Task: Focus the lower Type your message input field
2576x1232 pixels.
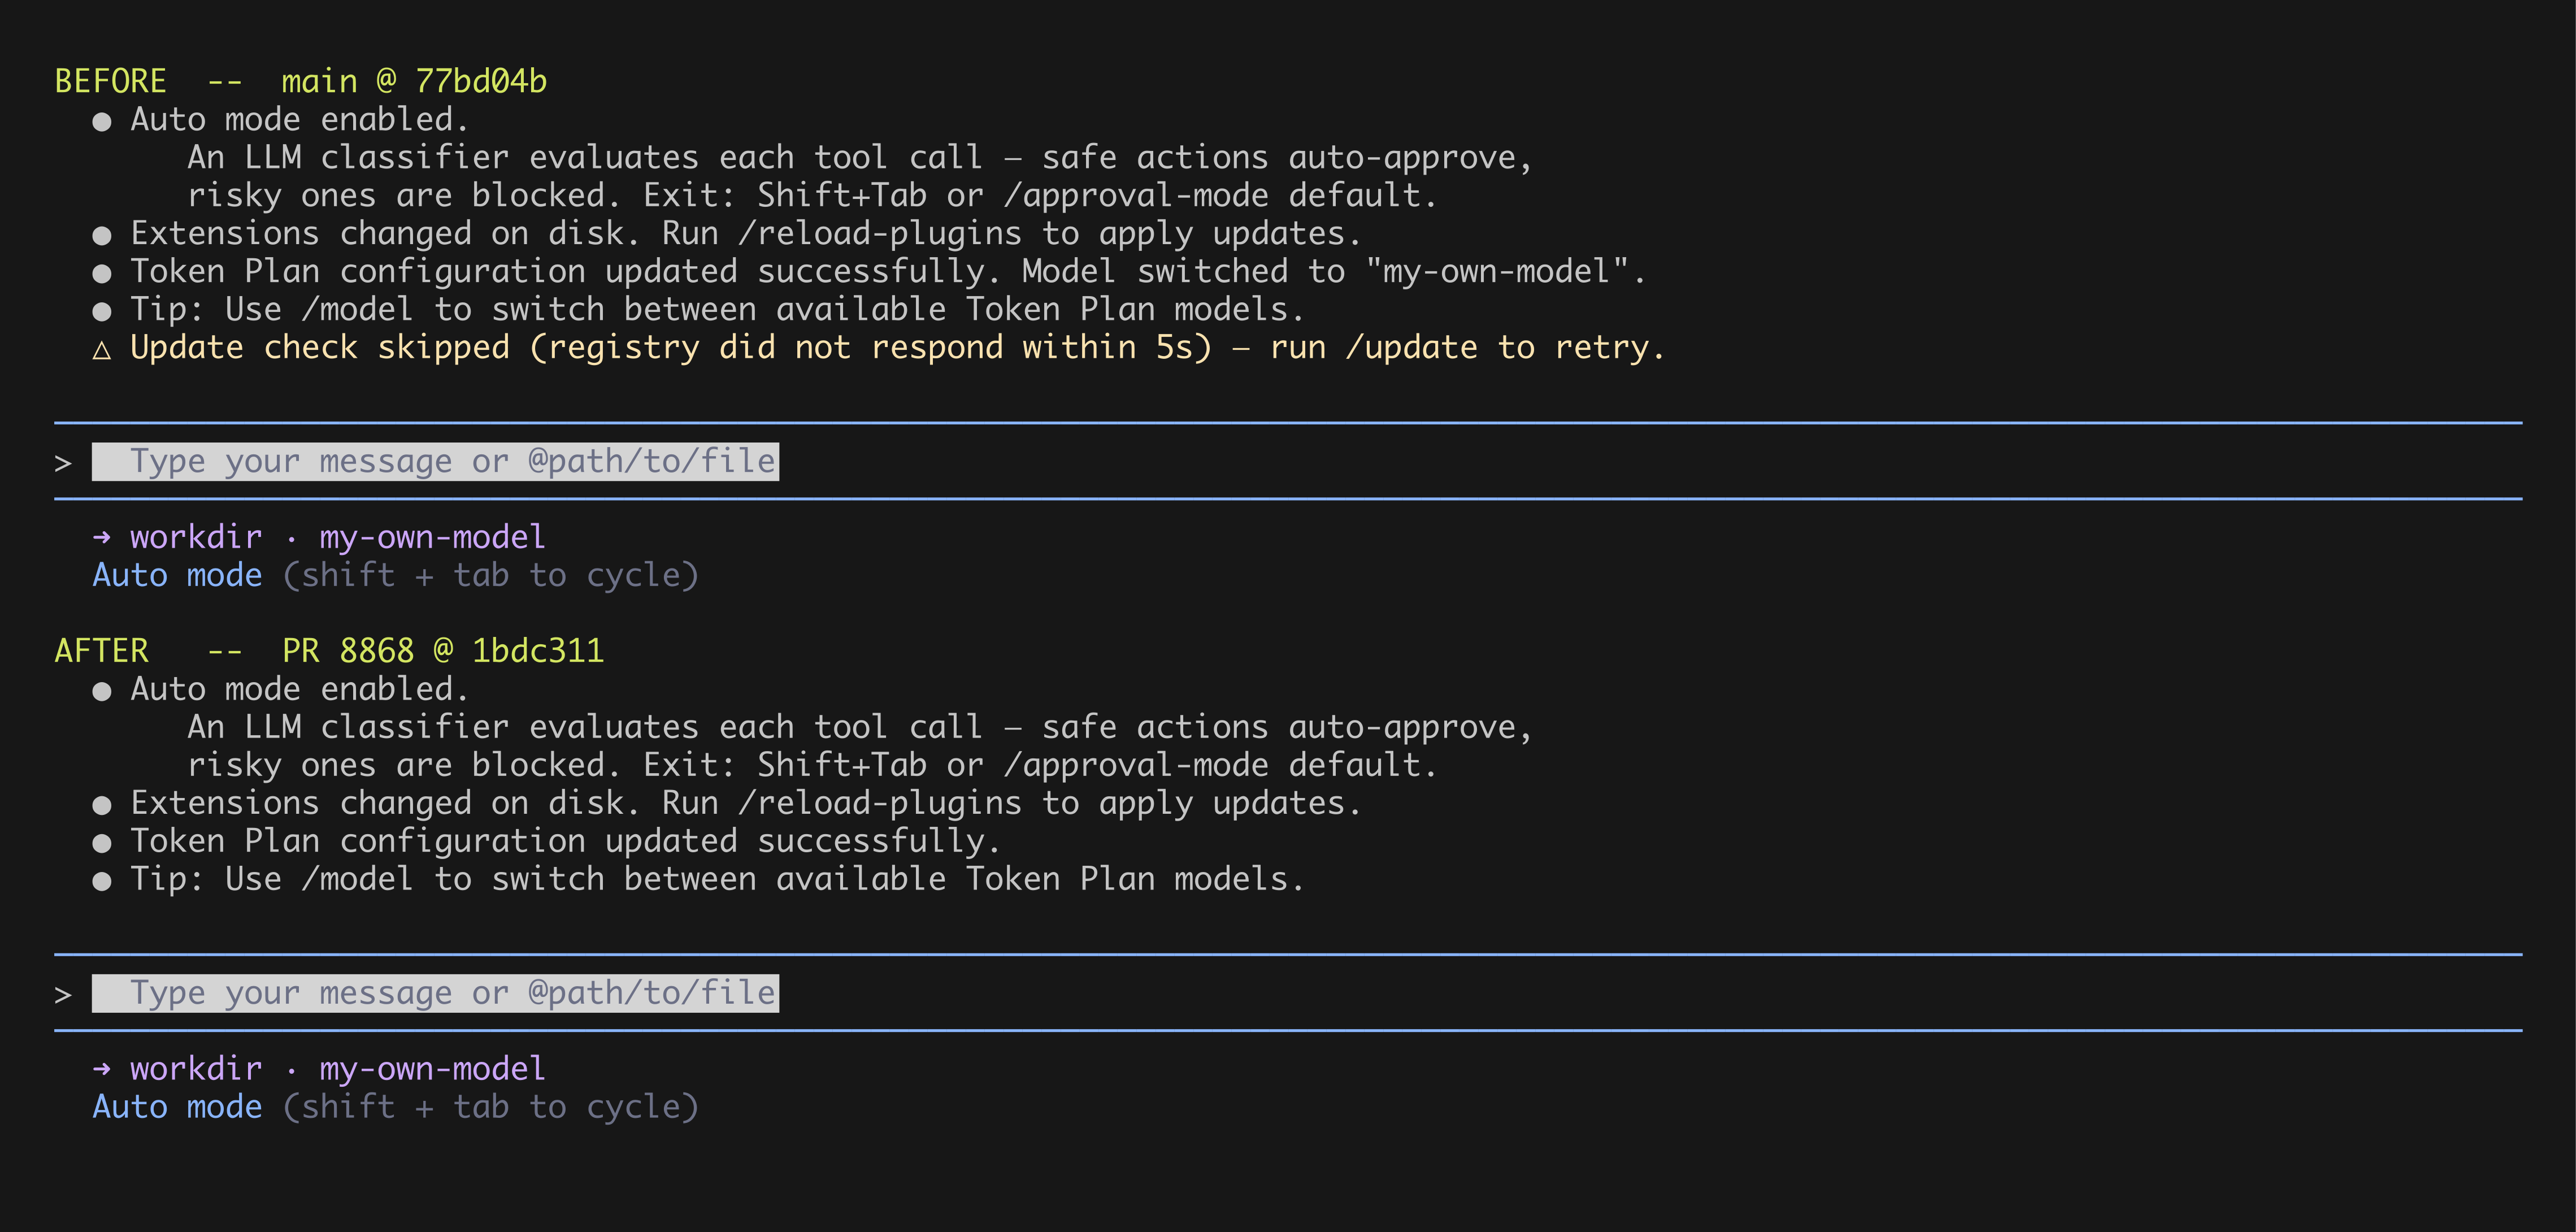Action: coord(435,994)
